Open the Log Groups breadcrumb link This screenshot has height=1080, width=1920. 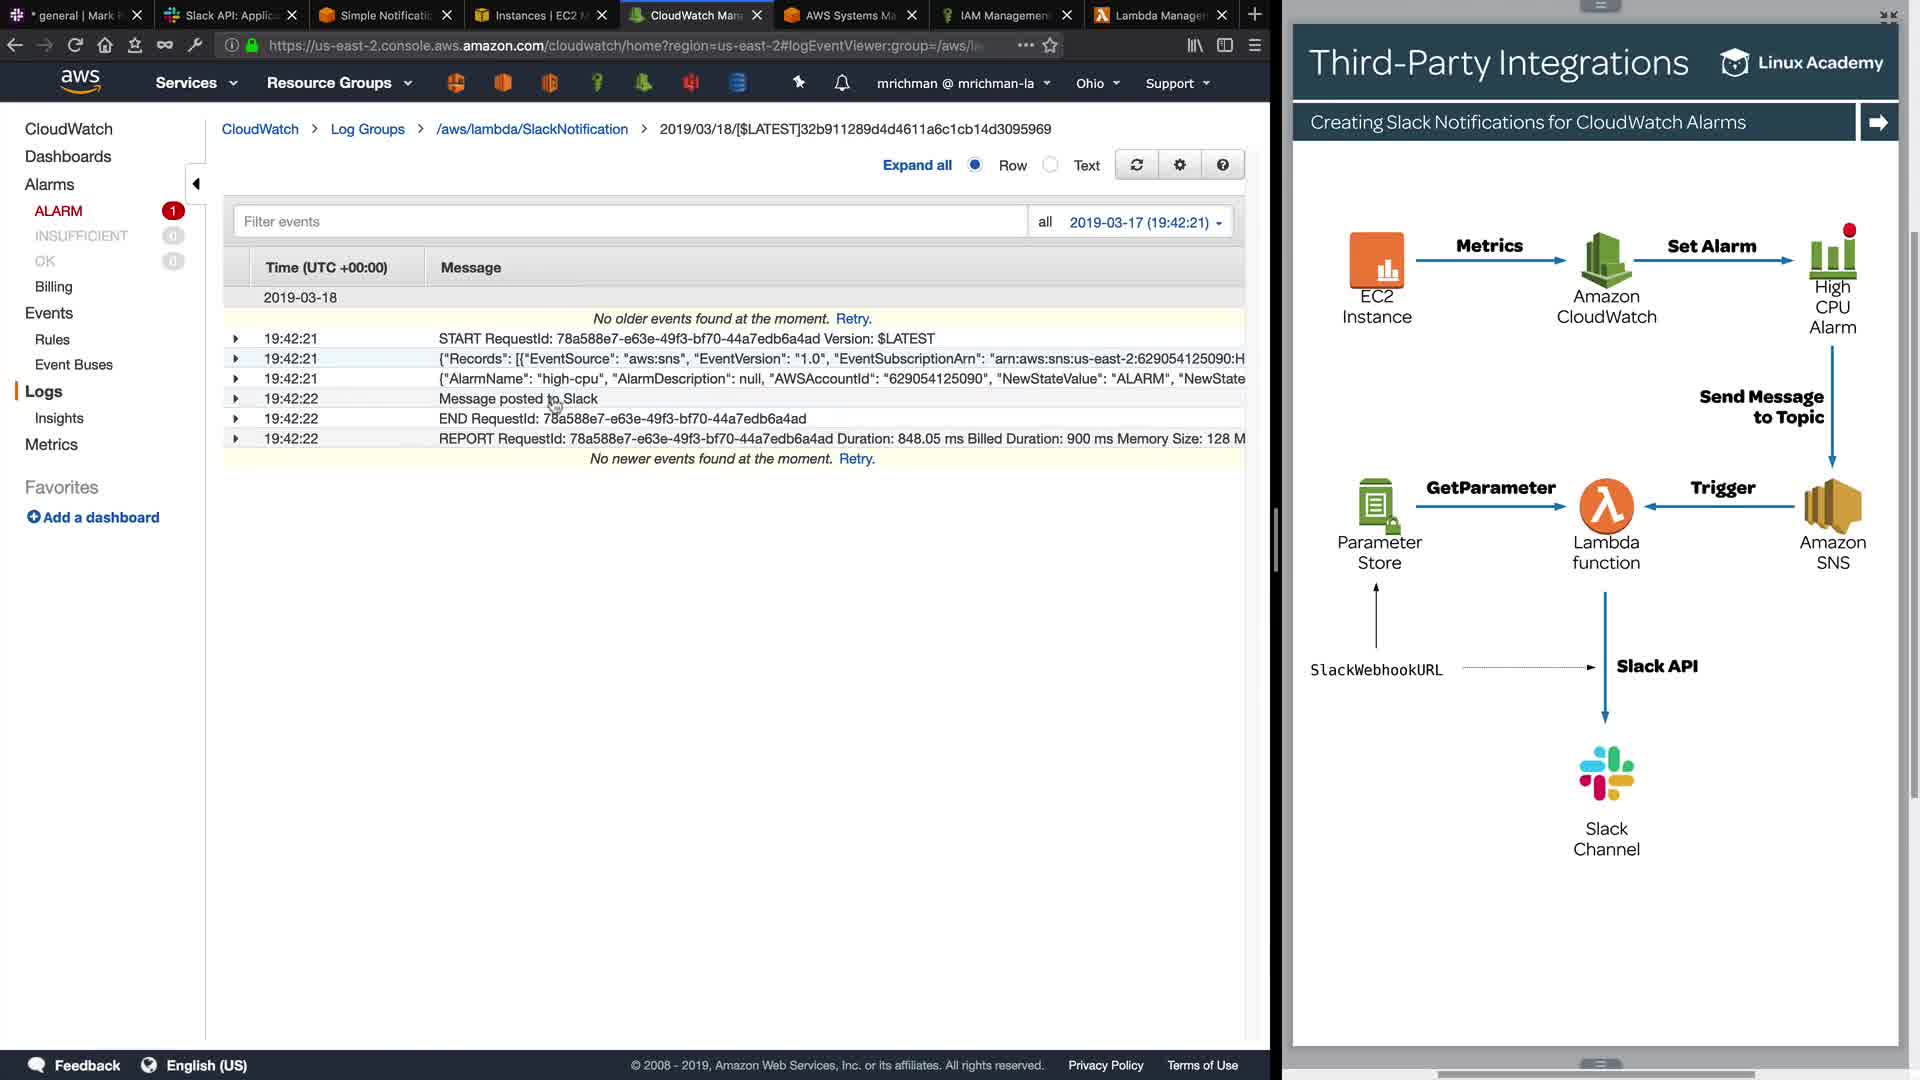pyautogui.click(x=367, y=129)
